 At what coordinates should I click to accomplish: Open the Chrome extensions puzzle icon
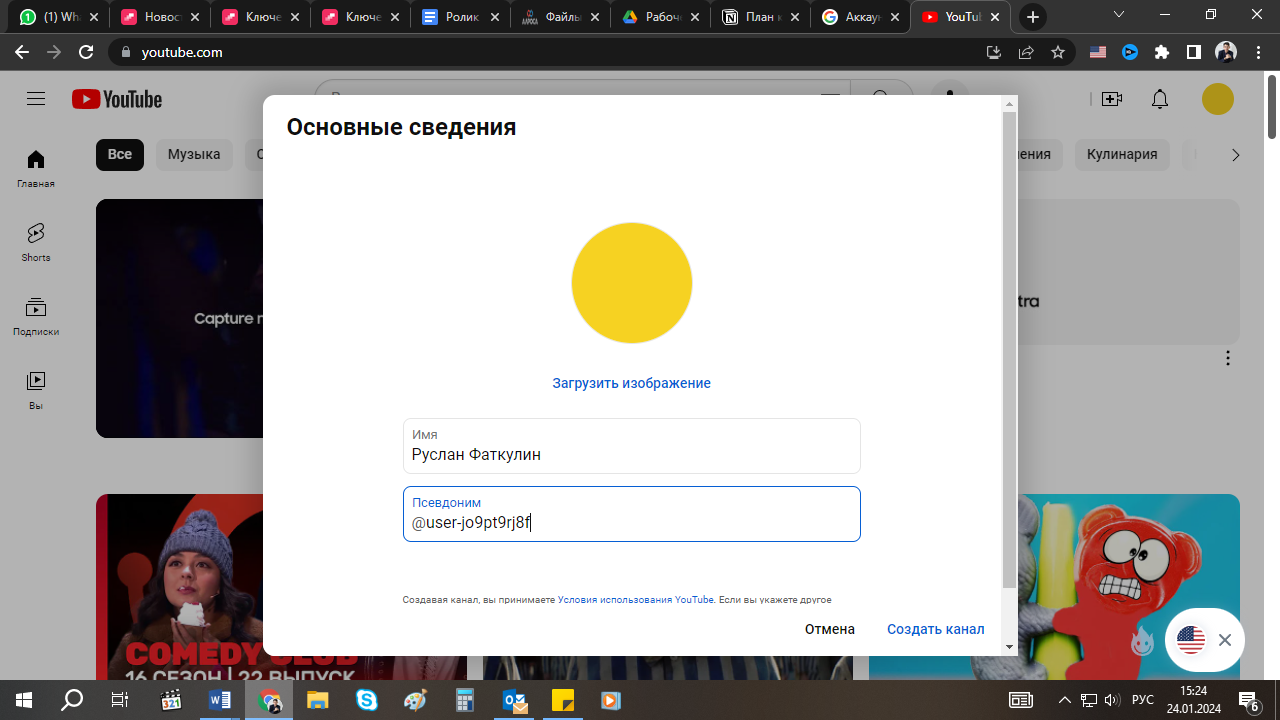1162,53
